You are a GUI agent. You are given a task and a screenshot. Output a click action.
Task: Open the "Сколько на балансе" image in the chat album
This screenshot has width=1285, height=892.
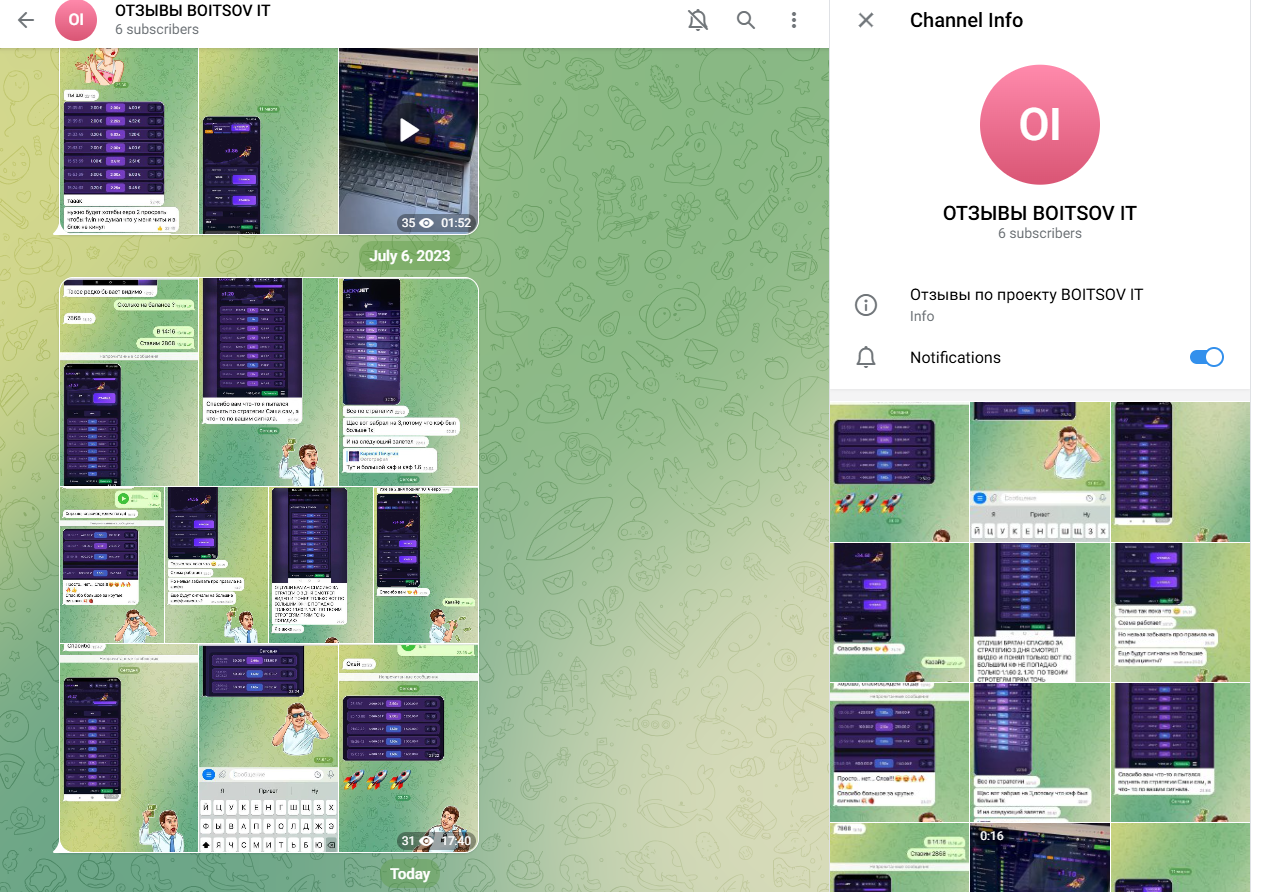point(129,382)
